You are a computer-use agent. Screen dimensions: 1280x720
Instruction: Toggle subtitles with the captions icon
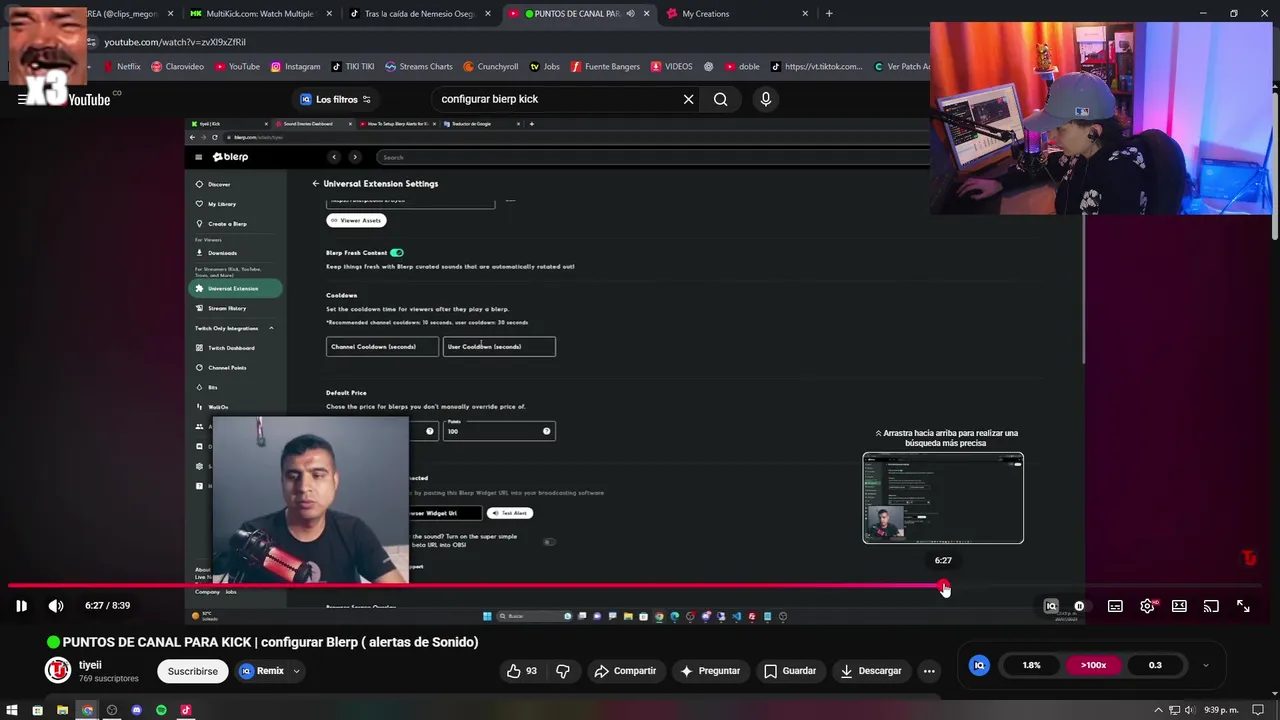[x=1115, y=606]
